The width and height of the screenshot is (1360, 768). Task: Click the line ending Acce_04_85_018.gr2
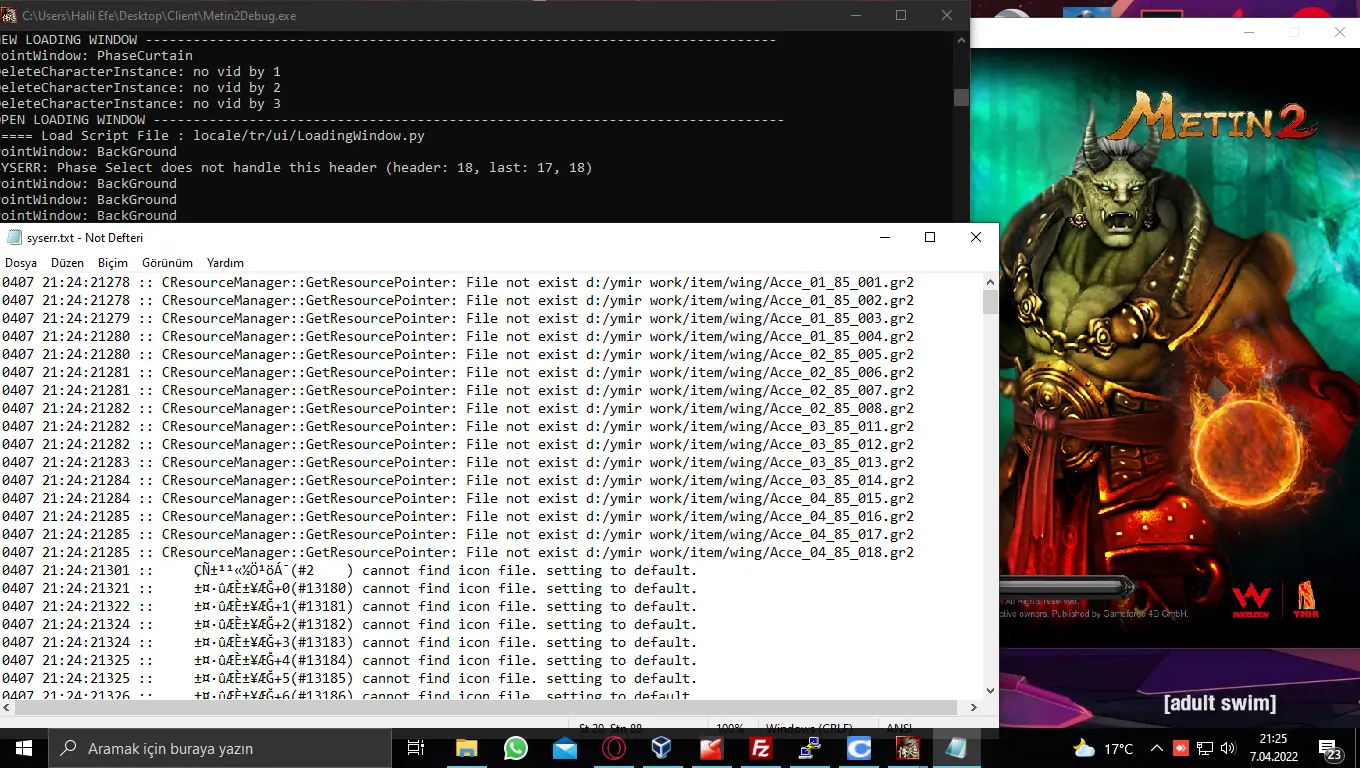point(458,552)
